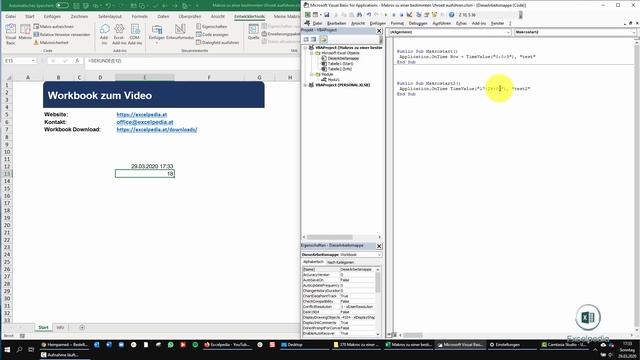Click the code window horizontal scrollbar

(413, 335)
